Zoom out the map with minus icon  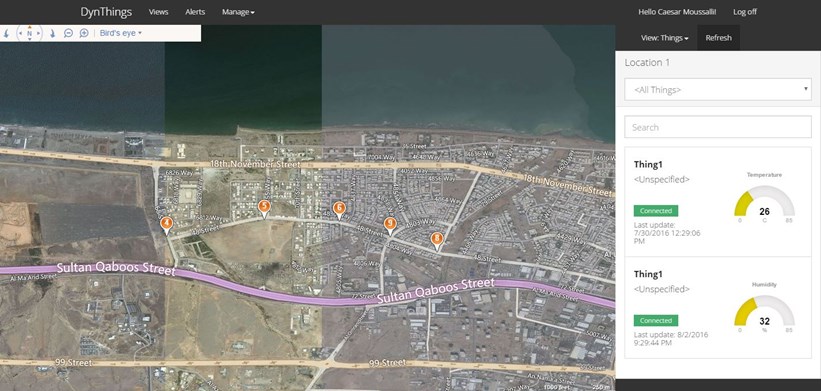click(x=68, y=33)
